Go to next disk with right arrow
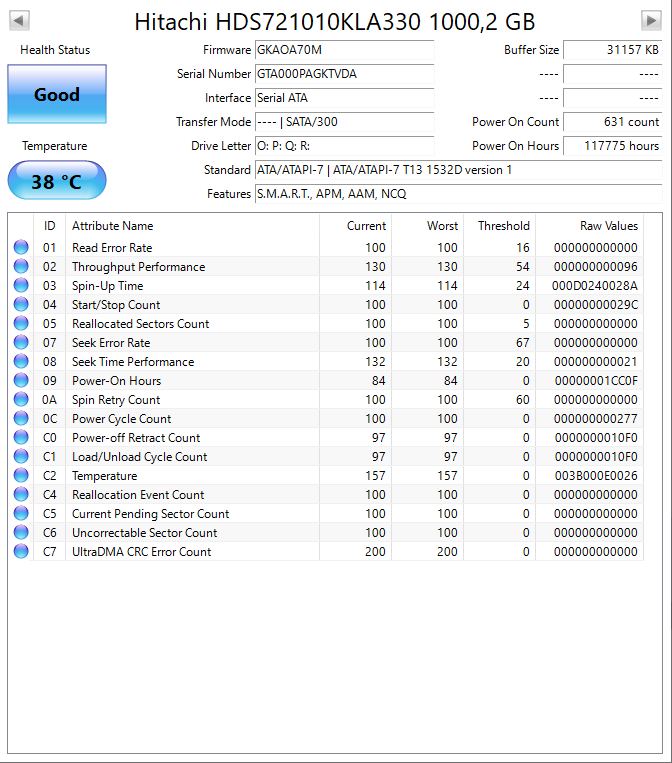This screenshot has width=672, height=763. click(x=652, y=20)
